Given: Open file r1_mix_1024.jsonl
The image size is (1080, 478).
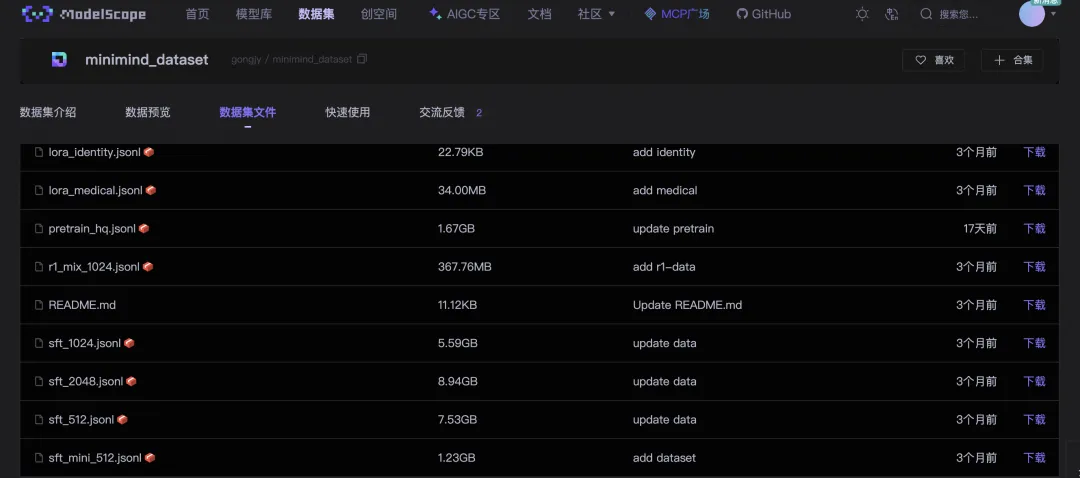Looking at the screenshot, I should 94,267.
